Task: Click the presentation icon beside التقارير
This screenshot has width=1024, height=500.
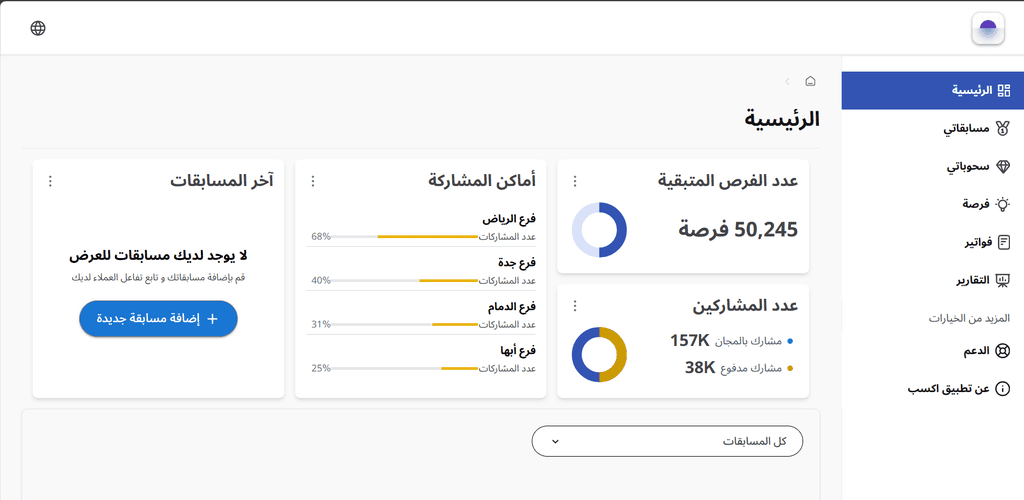Action: (x=1004, y=280)
